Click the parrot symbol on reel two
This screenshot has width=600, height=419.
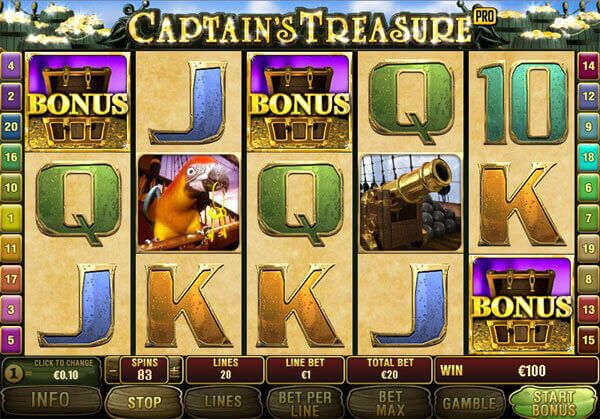click(189, 203)
